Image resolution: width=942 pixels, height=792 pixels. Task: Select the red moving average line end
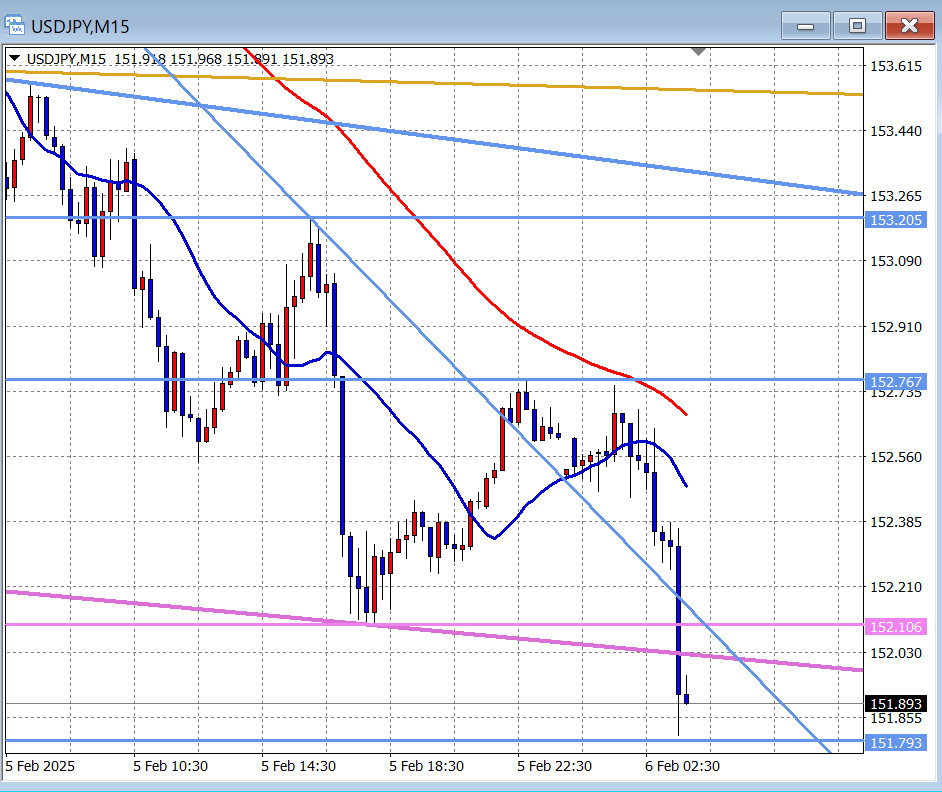coord(683,411)
